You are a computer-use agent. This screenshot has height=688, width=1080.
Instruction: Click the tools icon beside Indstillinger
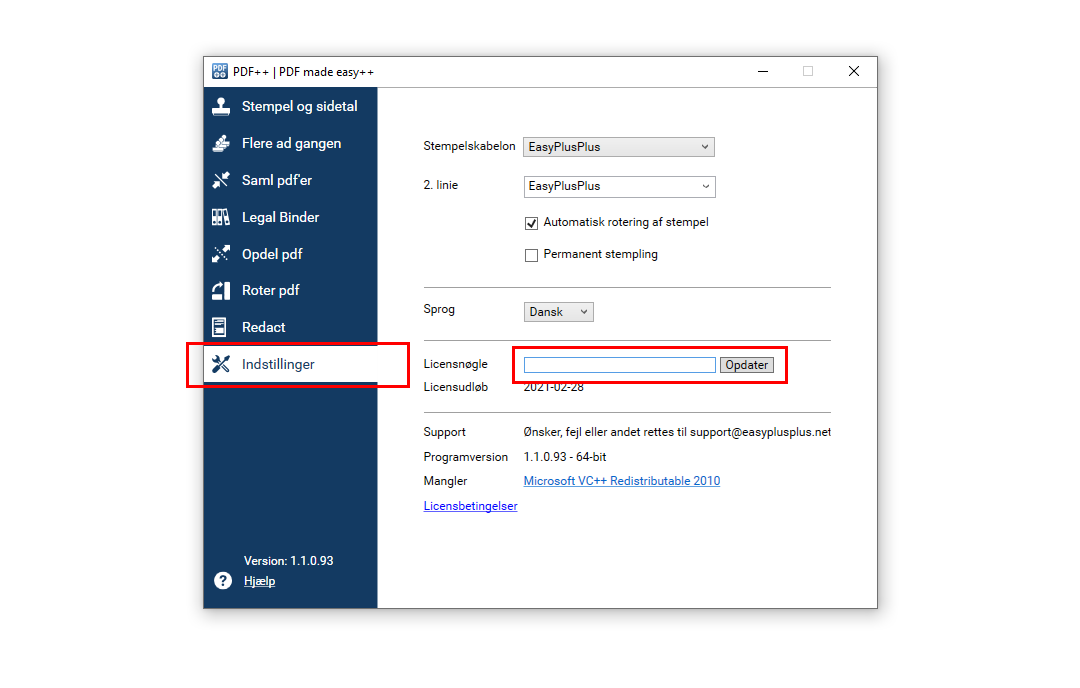click(x=221, y=364)
